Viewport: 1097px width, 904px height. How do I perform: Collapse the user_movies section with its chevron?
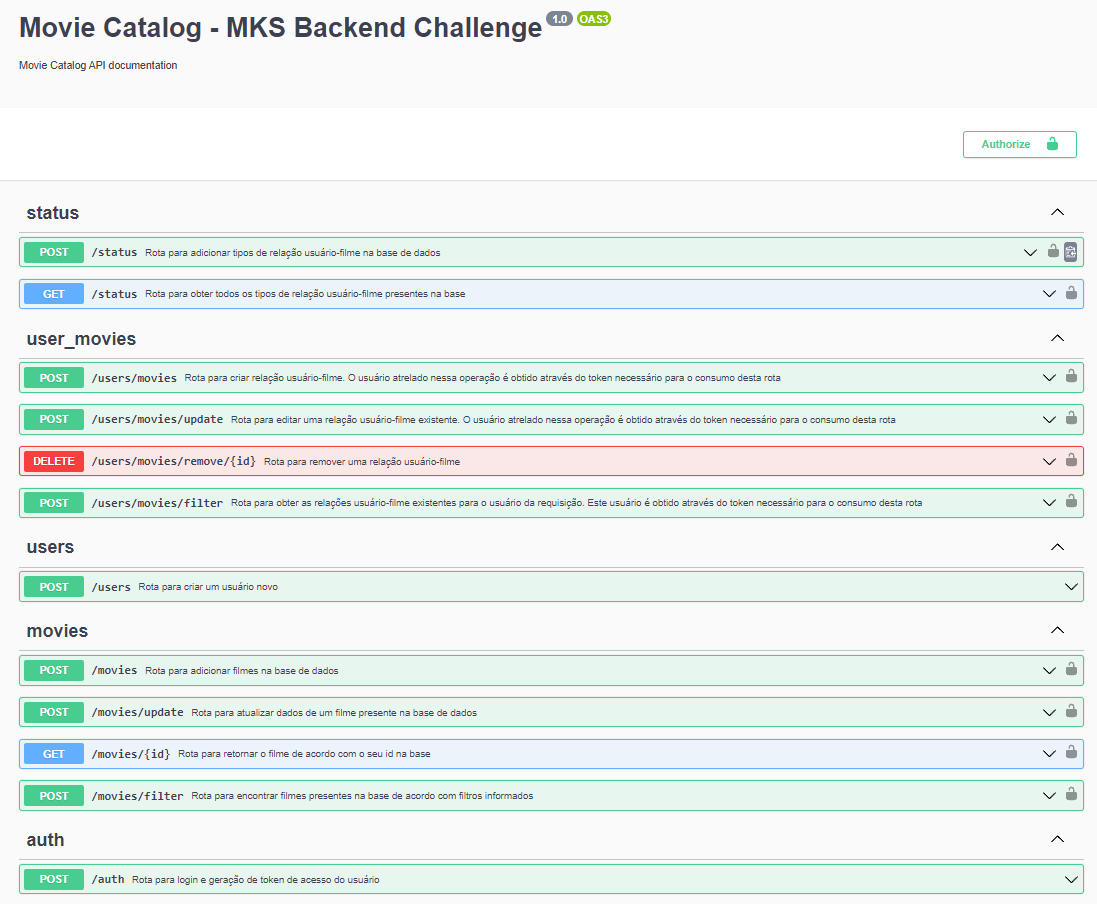(x=1057, y=338)
